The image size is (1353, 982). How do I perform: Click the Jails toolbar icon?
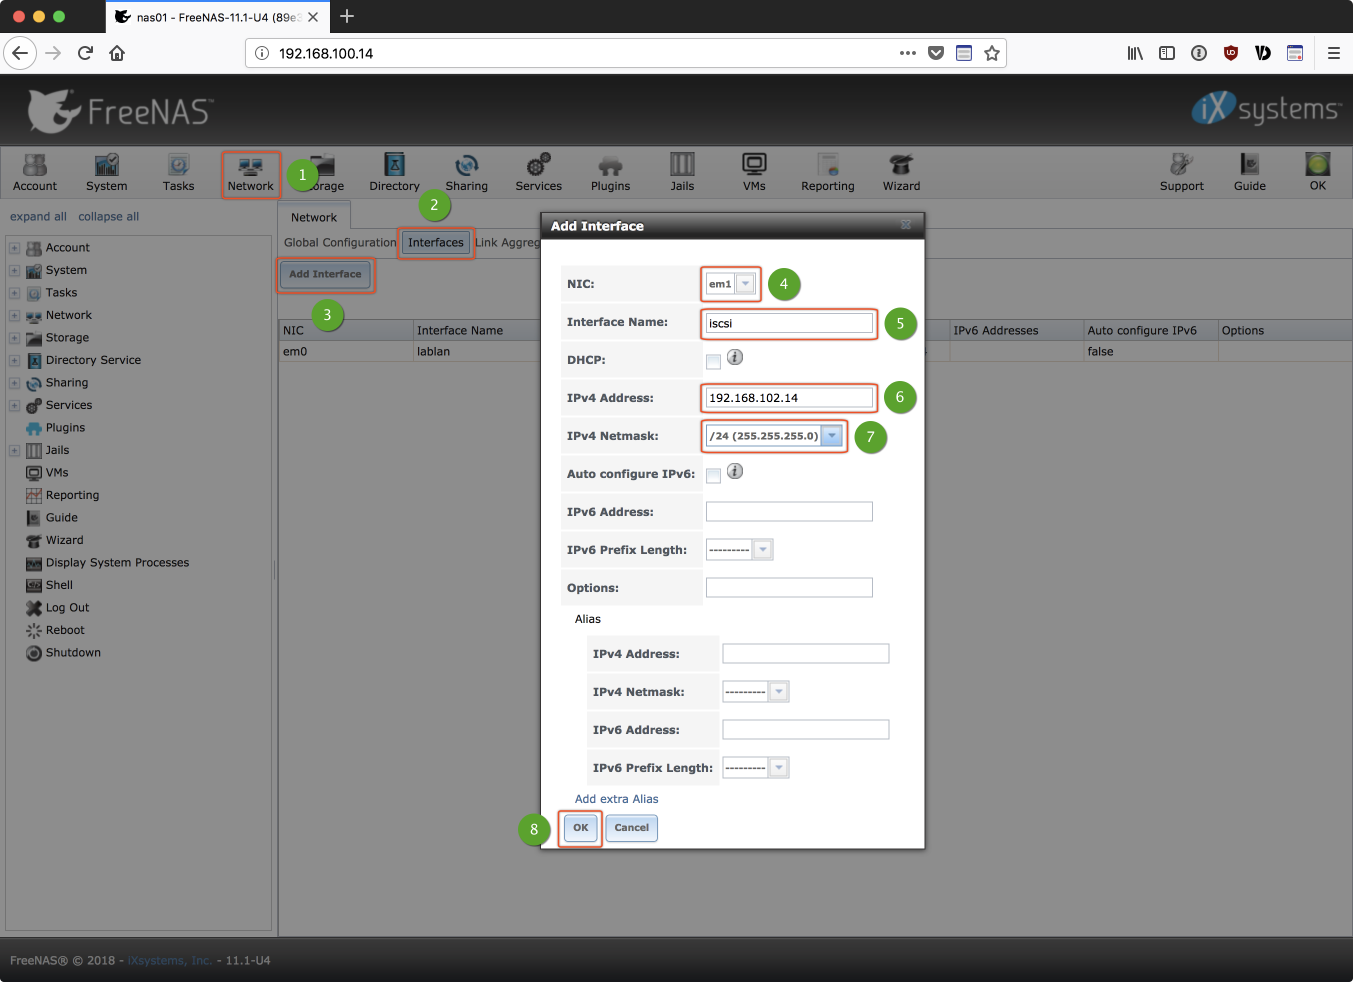pos(682,171)
